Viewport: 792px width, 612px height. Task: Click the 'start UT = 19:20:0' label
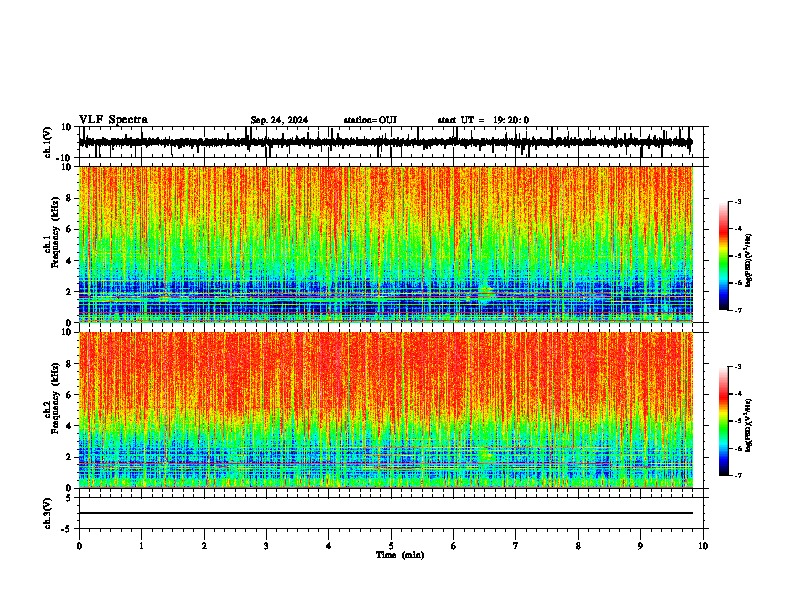[483, 120]
